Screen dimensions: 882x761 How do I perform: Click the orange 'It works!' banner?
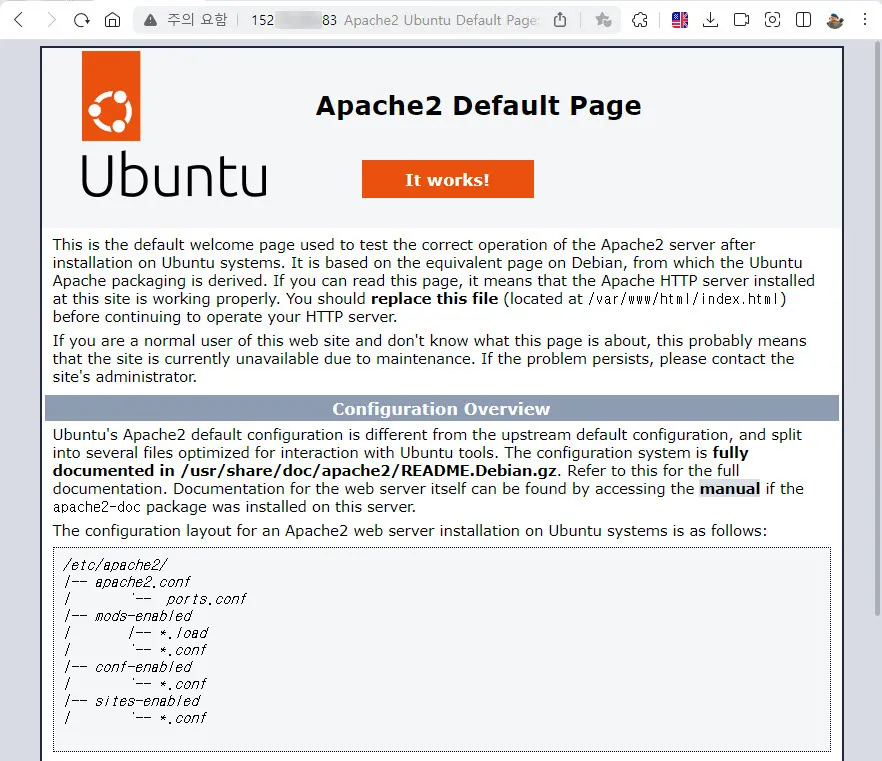point(447,180)
